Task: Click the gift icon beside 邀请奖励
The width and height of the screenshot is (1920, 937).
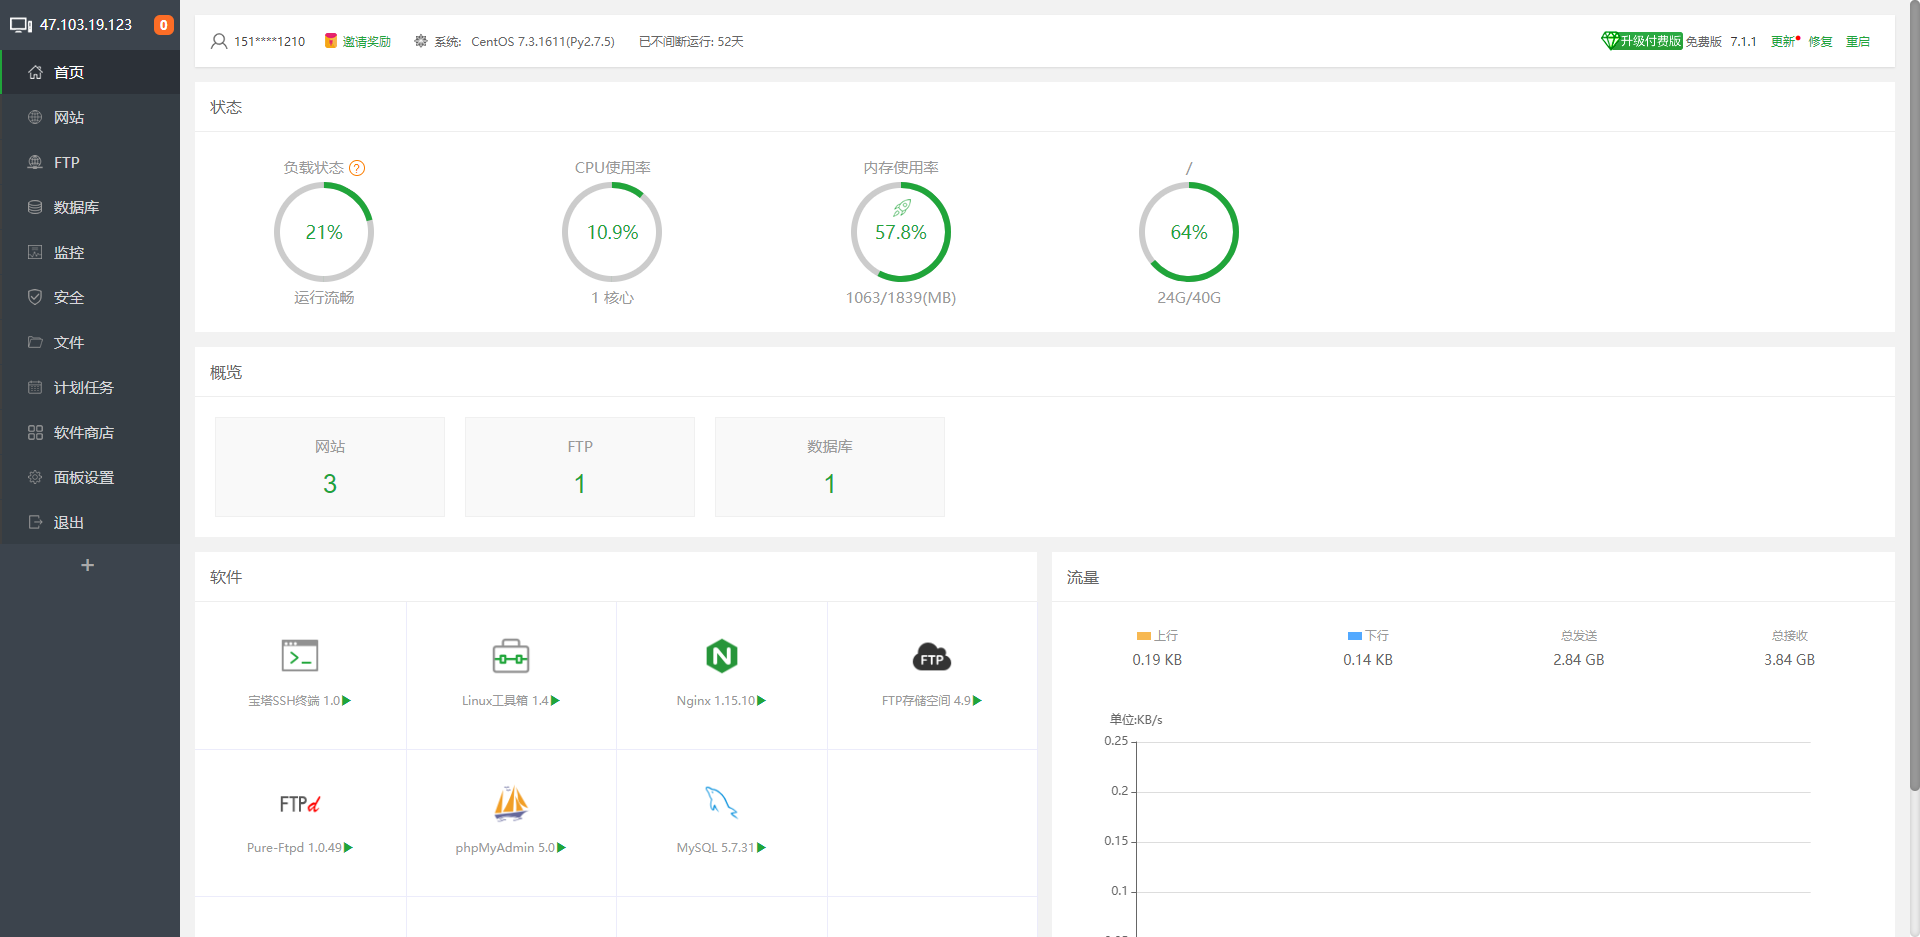Action: click(x=331, y=41)
